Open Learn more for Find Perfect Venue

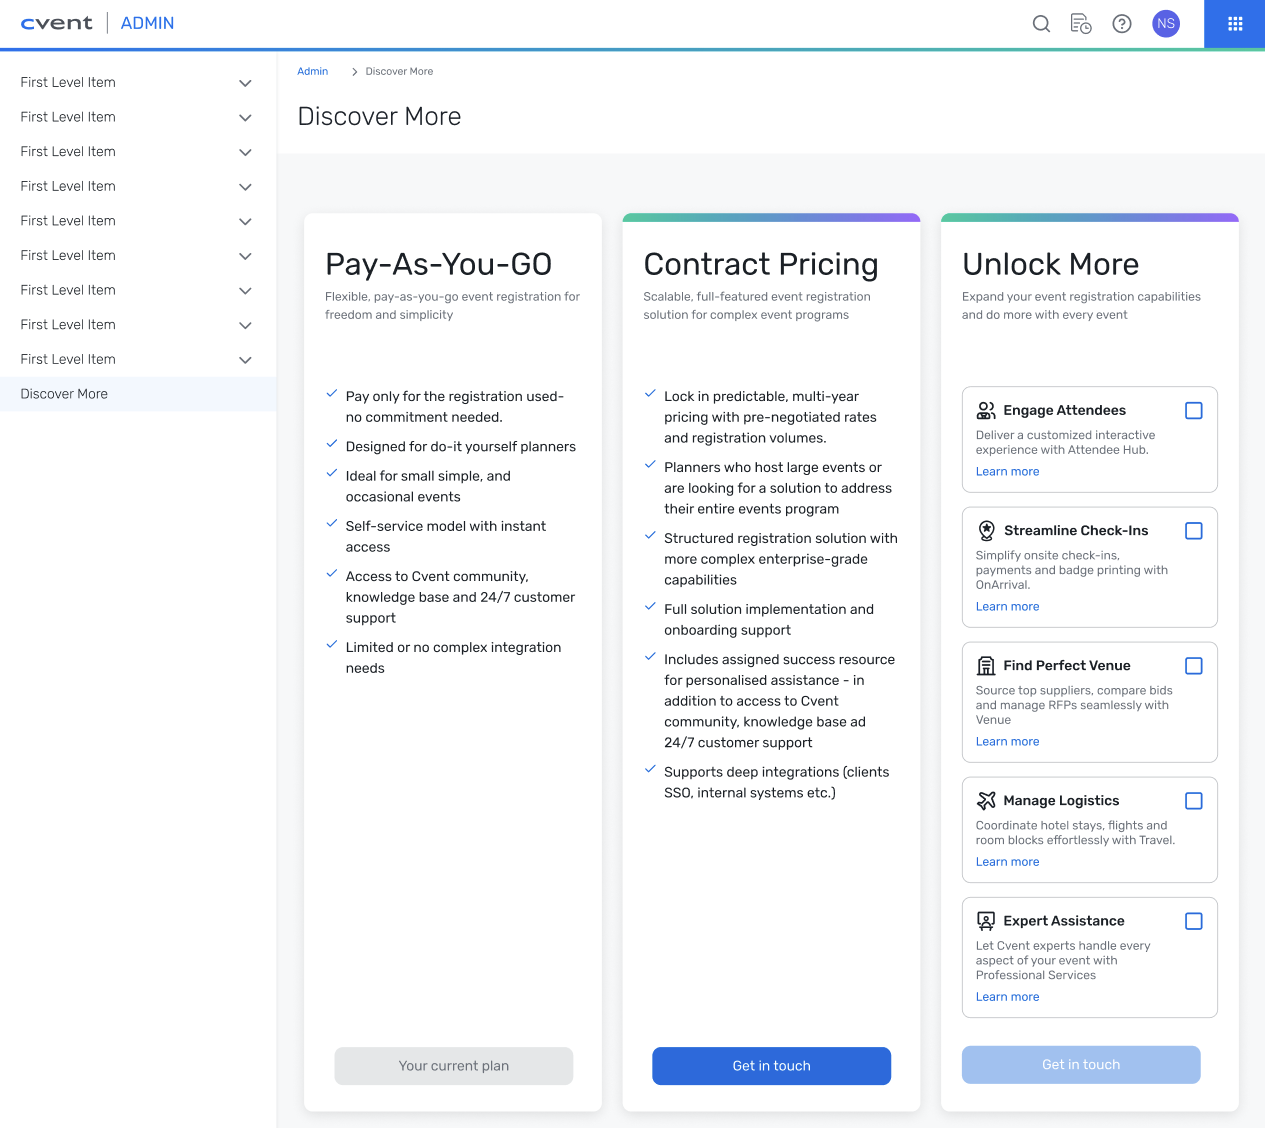1007,742
